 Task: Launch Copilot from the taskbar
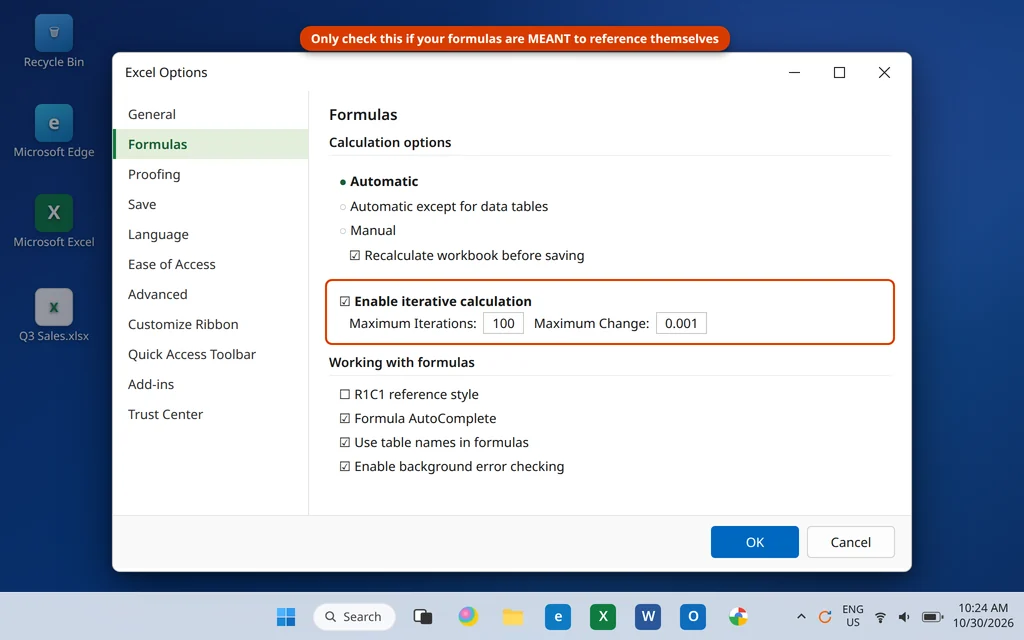pos(468,616)
